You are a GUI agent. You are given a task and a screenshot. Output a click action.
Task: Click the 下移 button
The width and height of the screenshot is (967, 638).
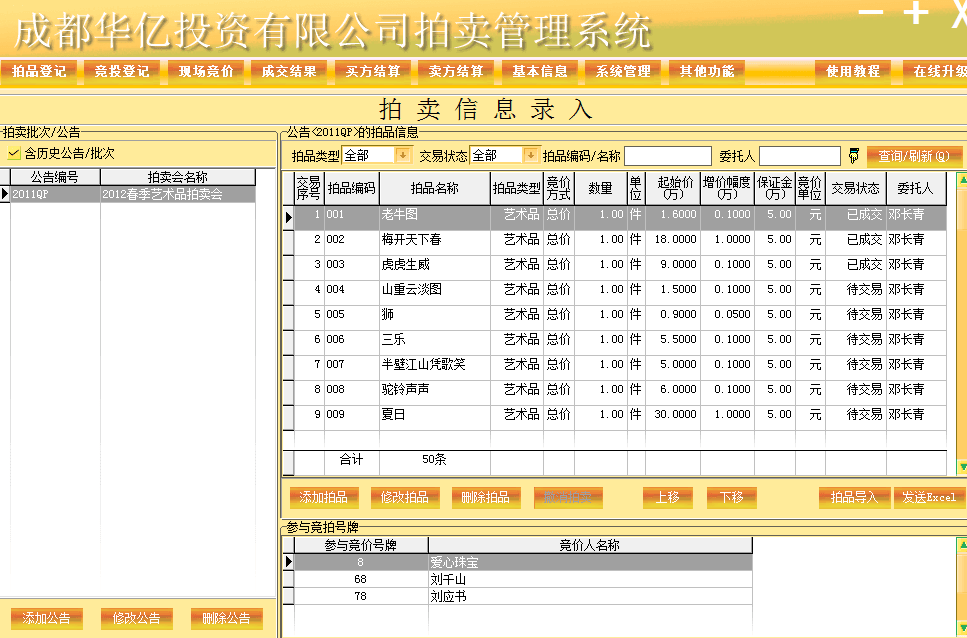click(731, 497)
